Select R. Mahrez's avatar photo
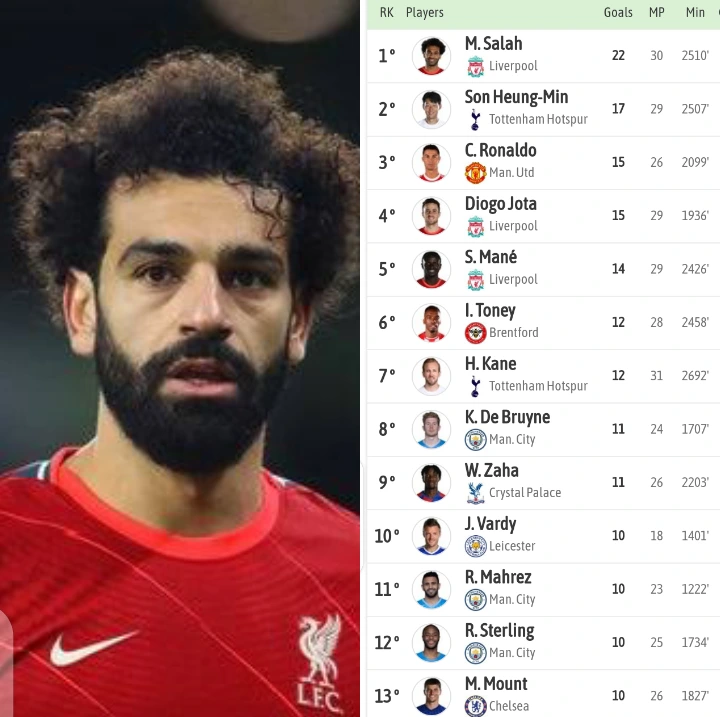The height and width of the screenshot is (717, 720). pos(431,589)
